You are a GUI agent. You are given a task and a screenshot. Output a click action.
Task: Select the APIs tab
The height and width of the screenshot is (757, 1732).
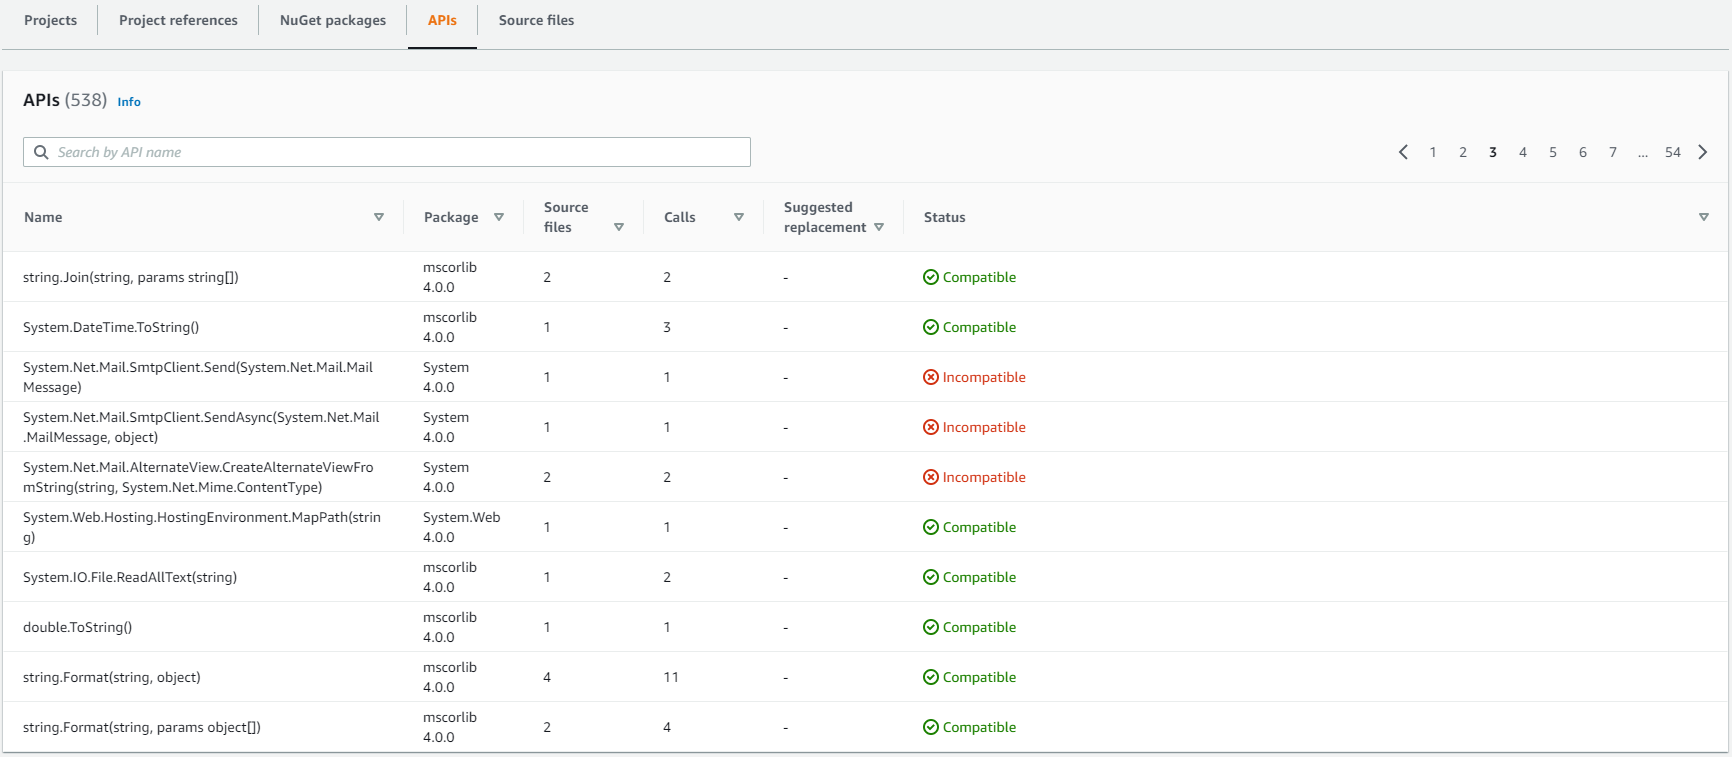(x=442, y=20)
